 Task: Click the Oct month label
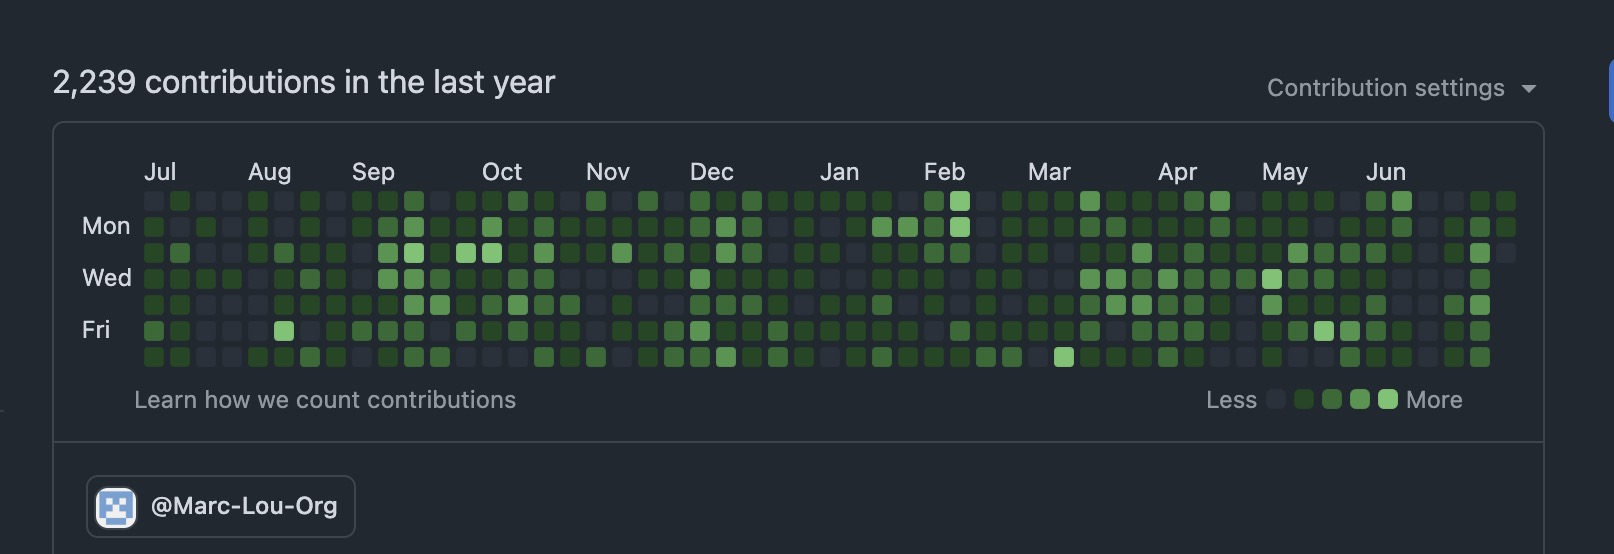(501, 172)
